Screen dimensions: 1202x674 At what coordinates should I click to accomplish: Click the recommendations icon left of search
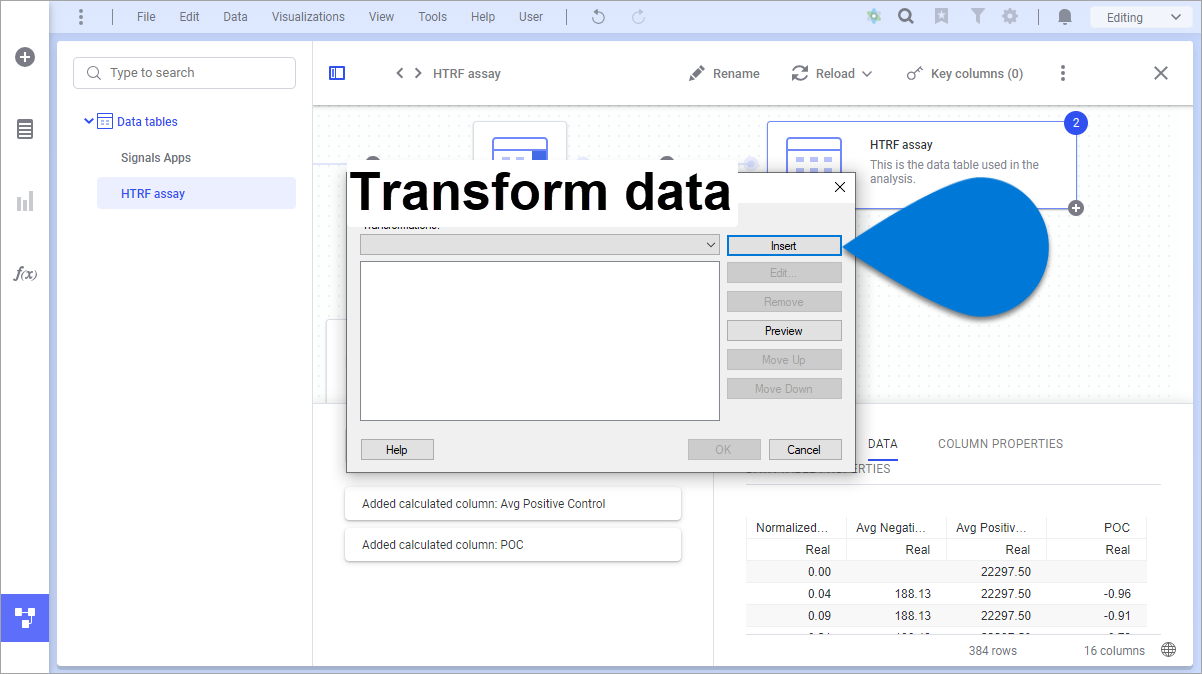tap(874, 17)
